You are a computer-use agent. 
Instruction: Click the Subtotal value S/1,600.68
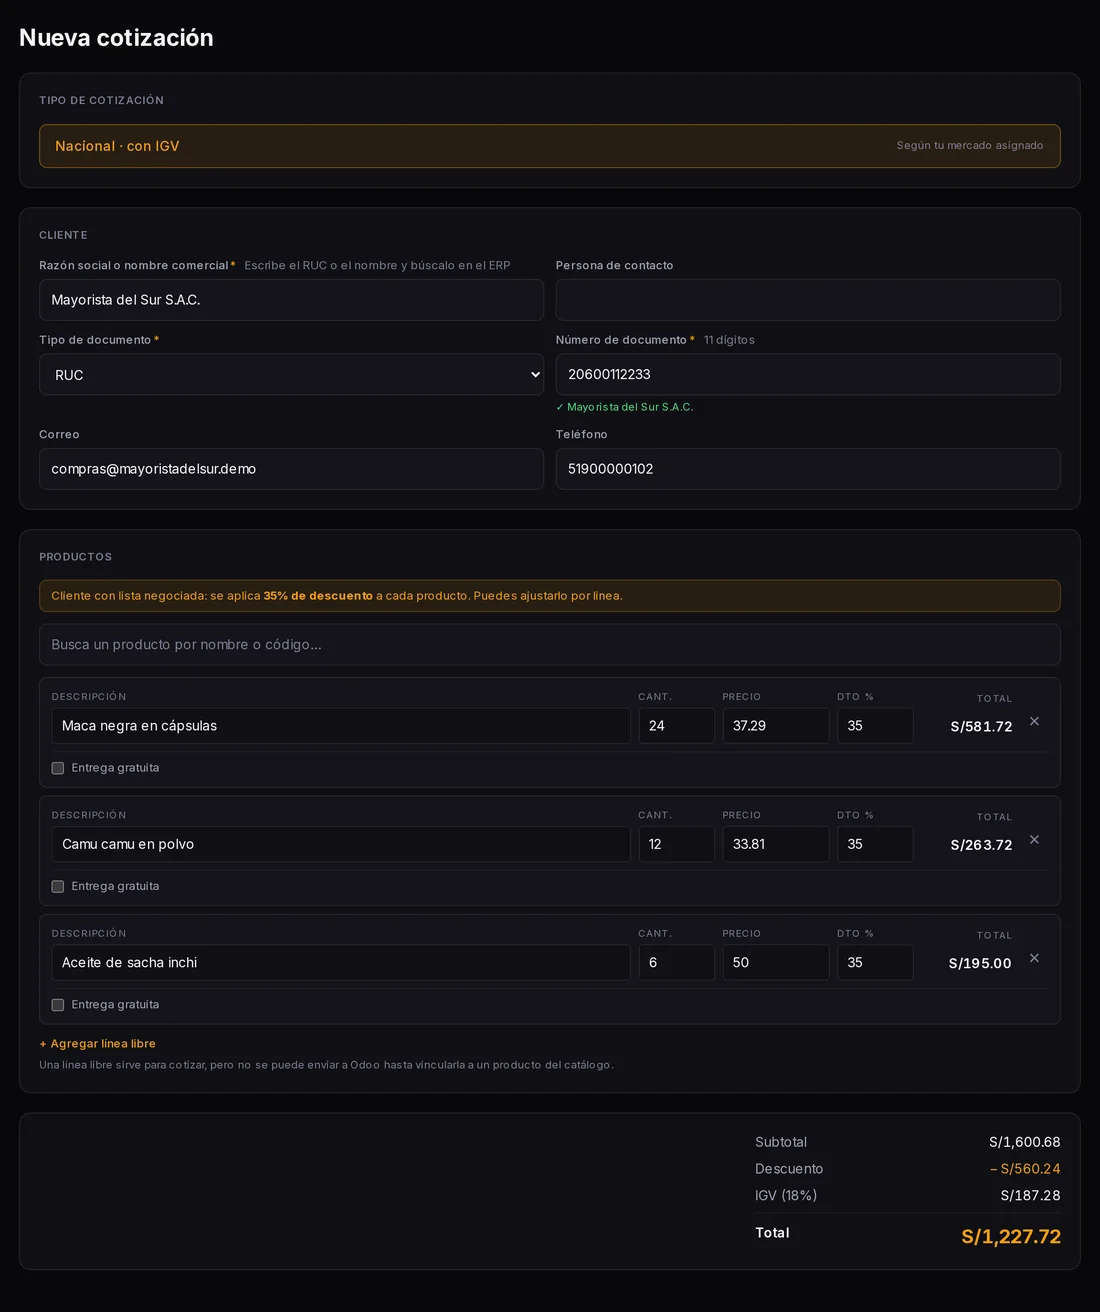(x=1025, y=1142)
